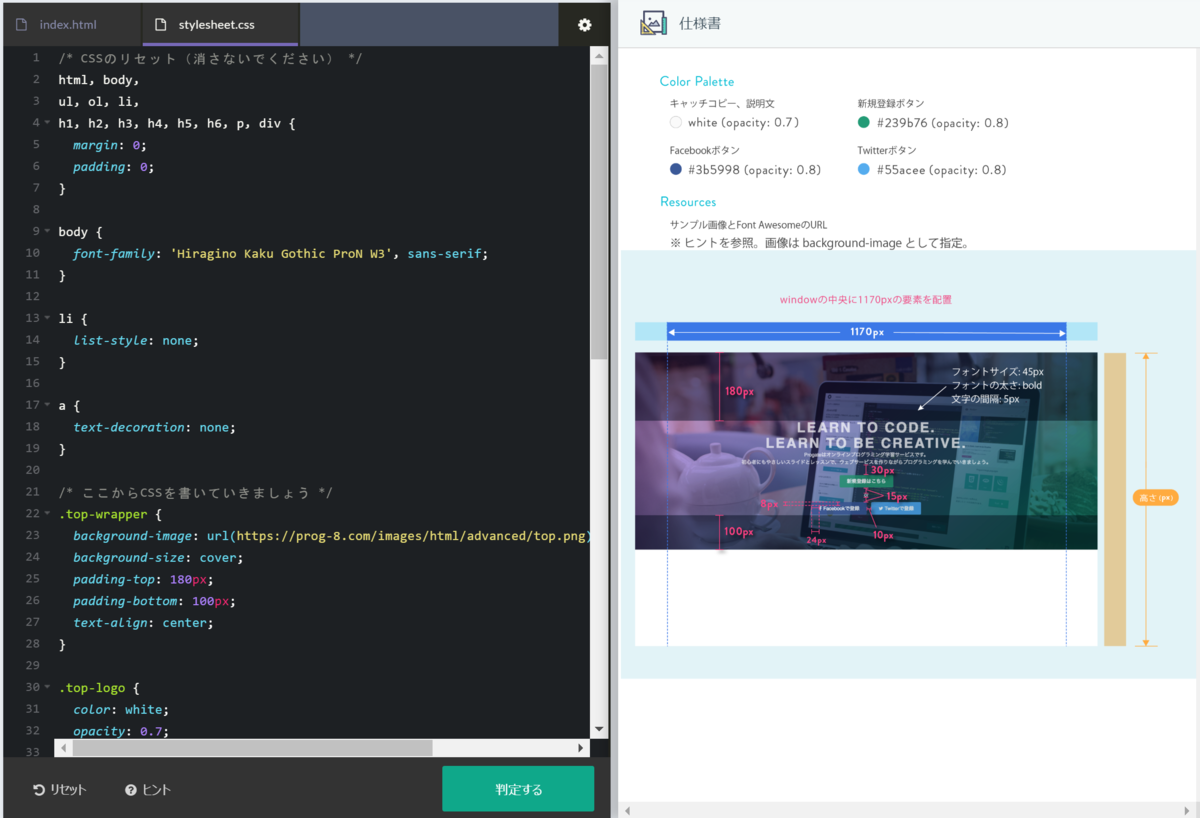Collapse code fold arrow at line 13

(48, 318)
